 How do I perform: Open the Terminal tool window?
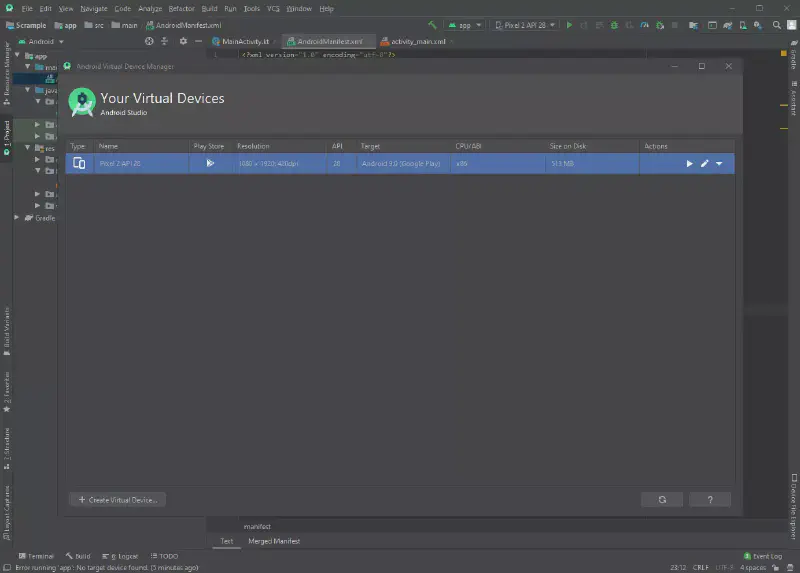coord(36,556)
